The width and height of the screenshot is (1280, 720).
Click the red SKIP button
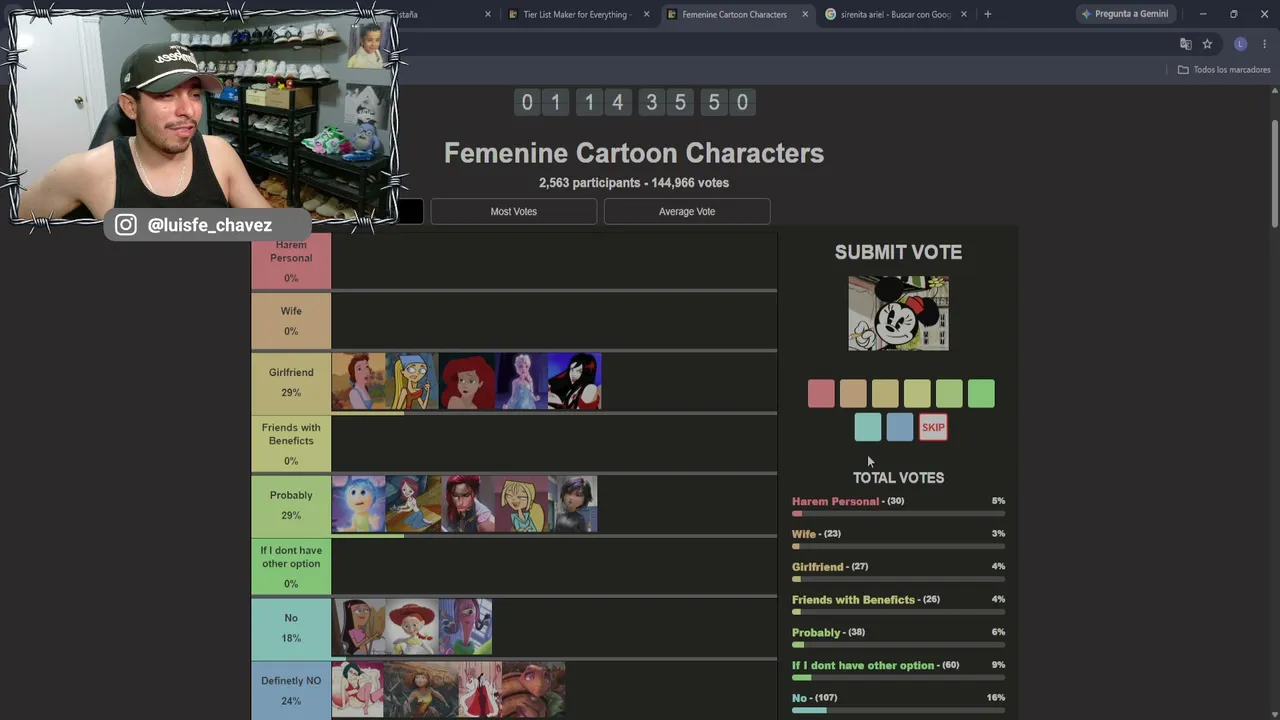coord(933,427)
